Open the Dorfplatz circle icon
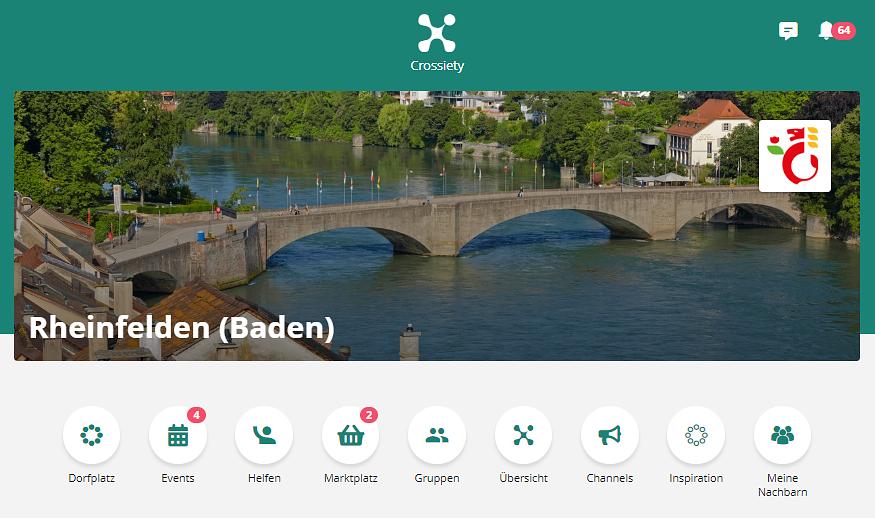875x518 pixels. (x=92, y=435)
